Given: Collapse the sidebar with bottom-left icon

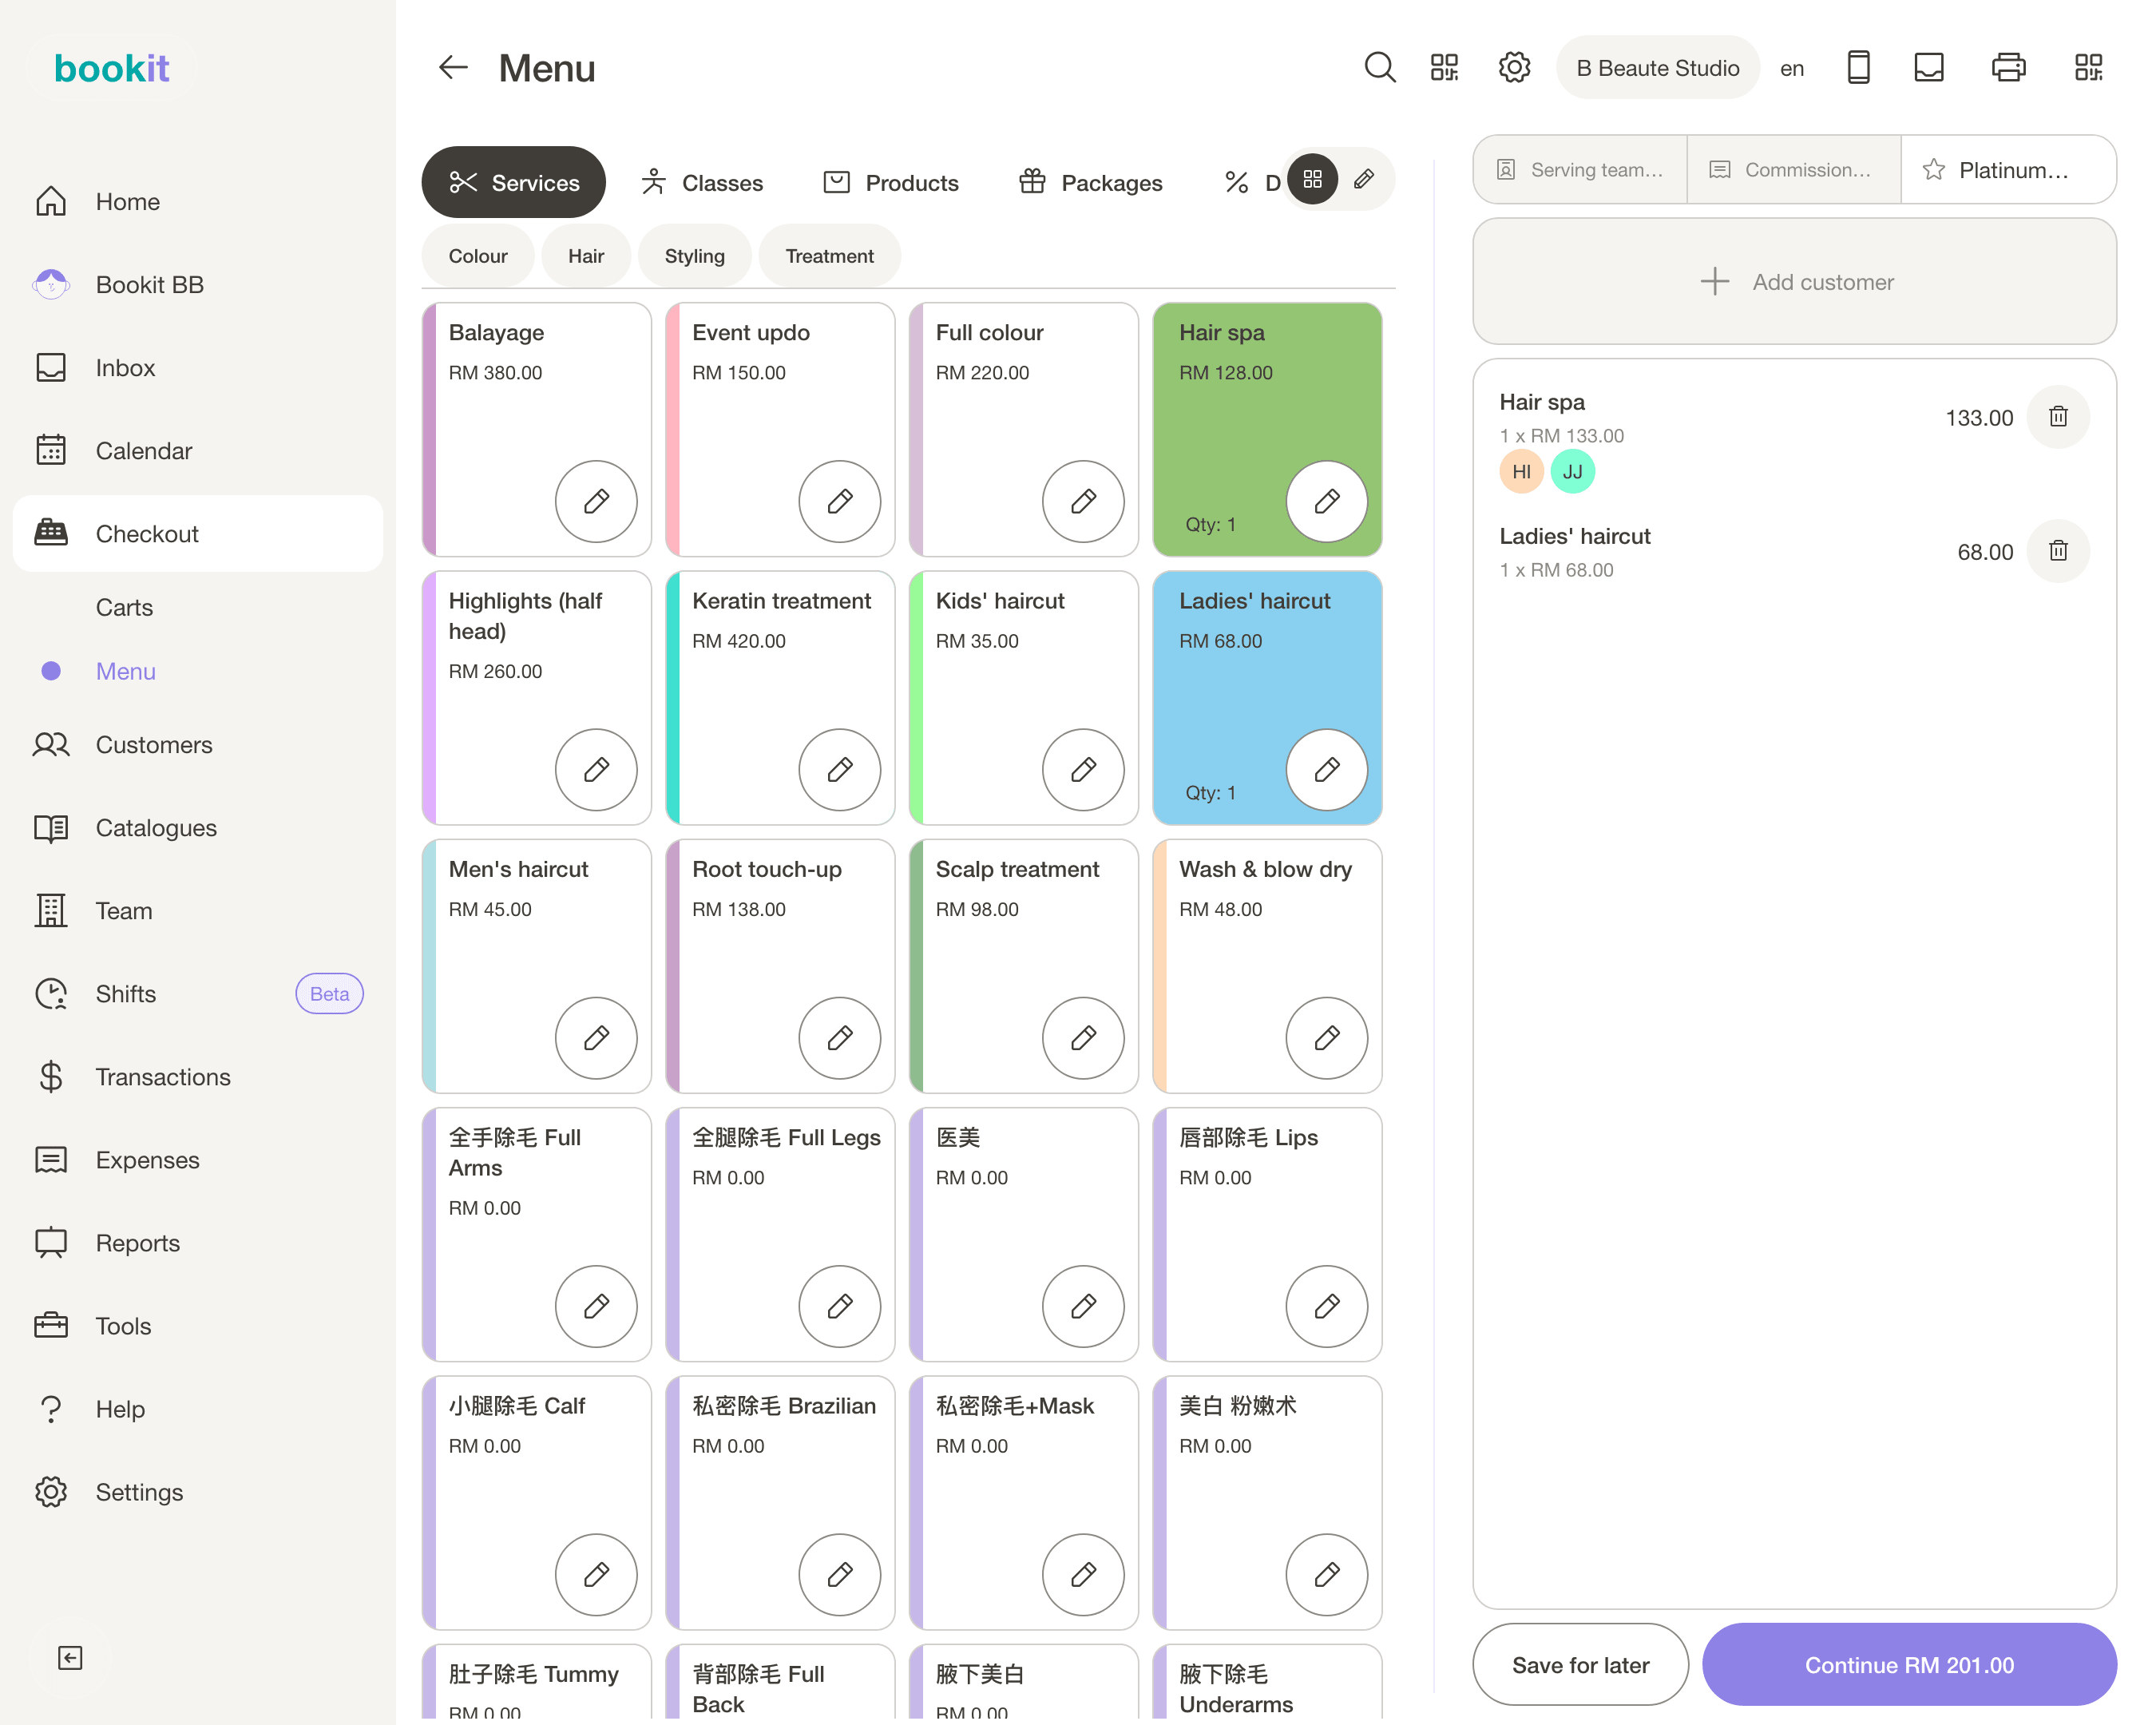Looking at the screenshot, I should (70, 1657).
